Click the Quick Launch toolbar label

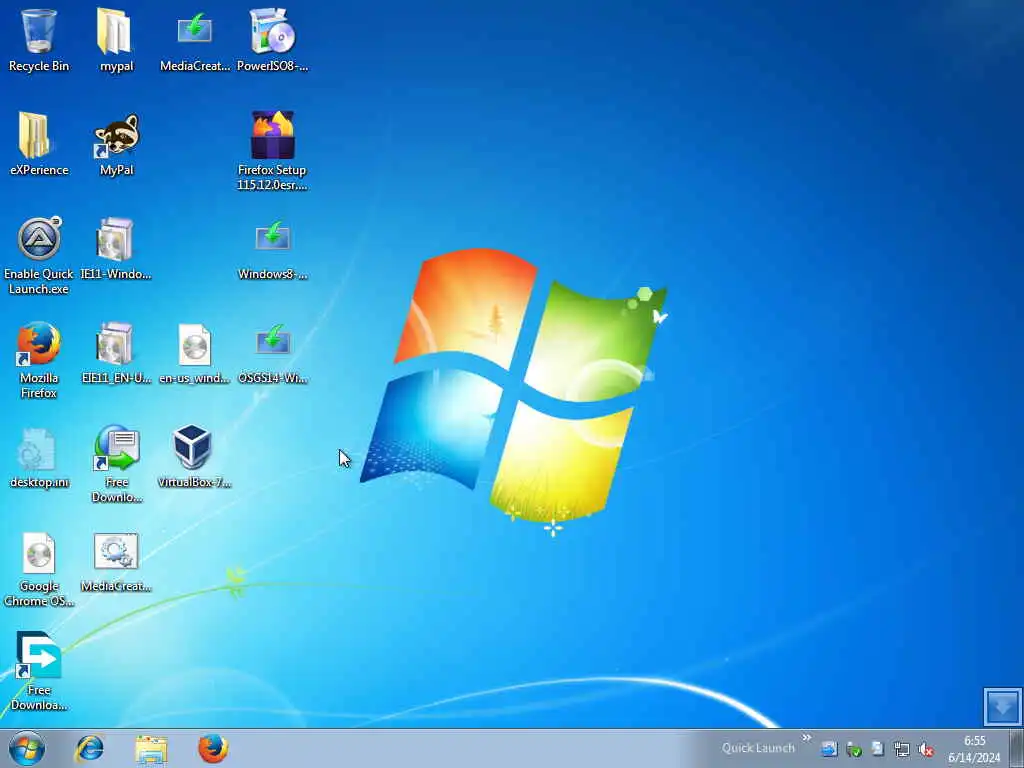(758, 748)
